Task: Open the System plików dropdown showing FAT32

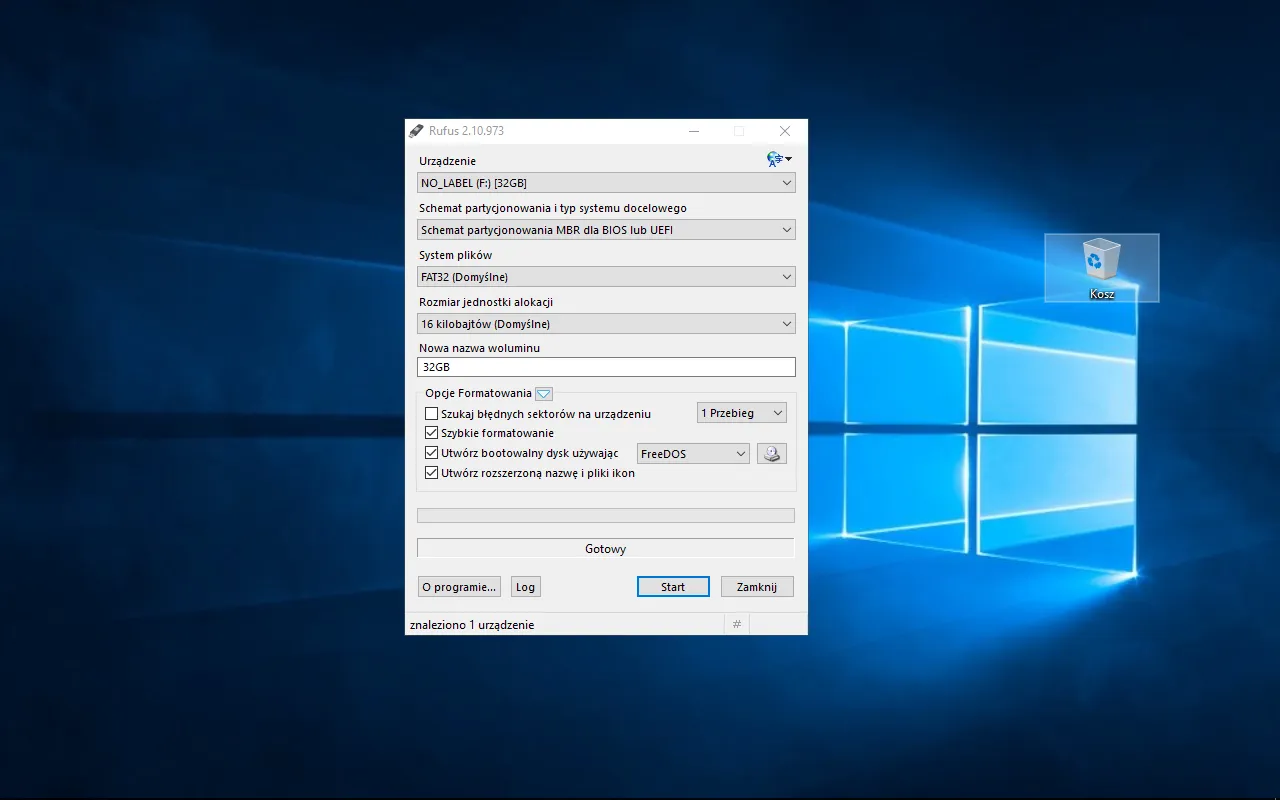Action: (x=606, y=276)
